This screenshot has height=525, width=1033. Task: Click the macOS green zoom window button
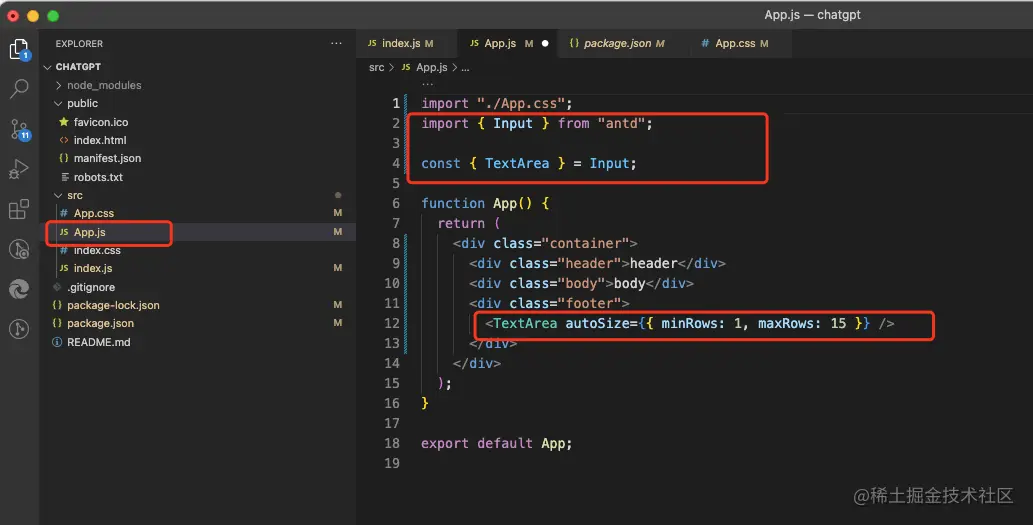coord(53,16)
